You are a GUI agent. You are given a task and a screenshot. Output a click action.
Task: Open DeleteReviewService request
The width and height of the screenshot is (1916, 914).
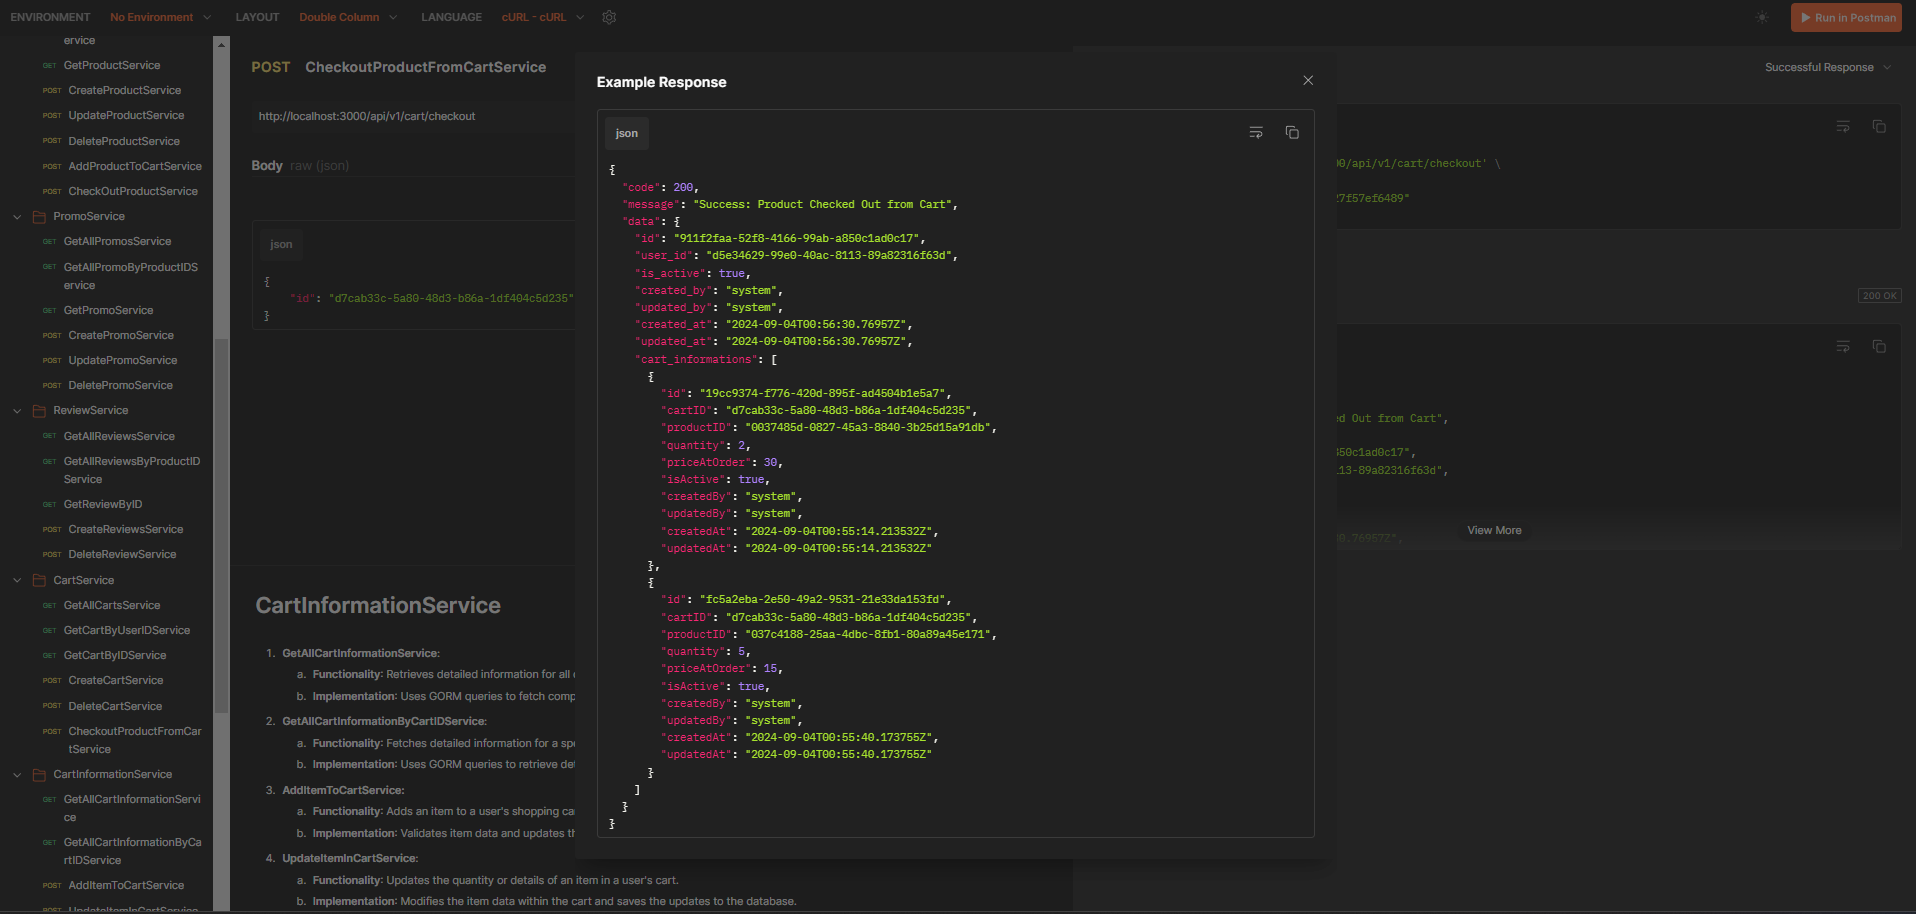click(x=122, y=554)
